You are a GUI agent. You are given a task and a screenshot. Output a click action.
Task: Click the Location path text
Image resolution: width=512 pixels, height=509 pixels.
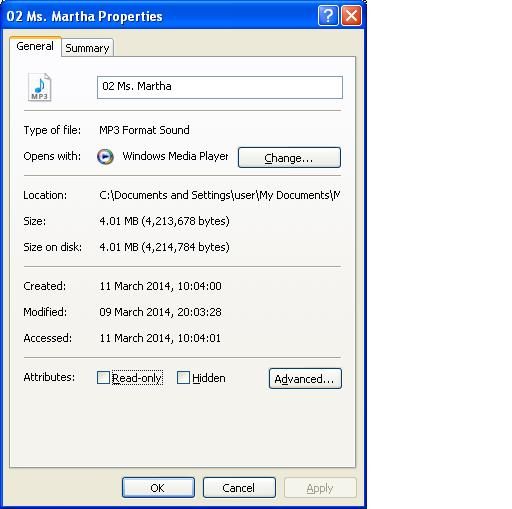[220, 195]
